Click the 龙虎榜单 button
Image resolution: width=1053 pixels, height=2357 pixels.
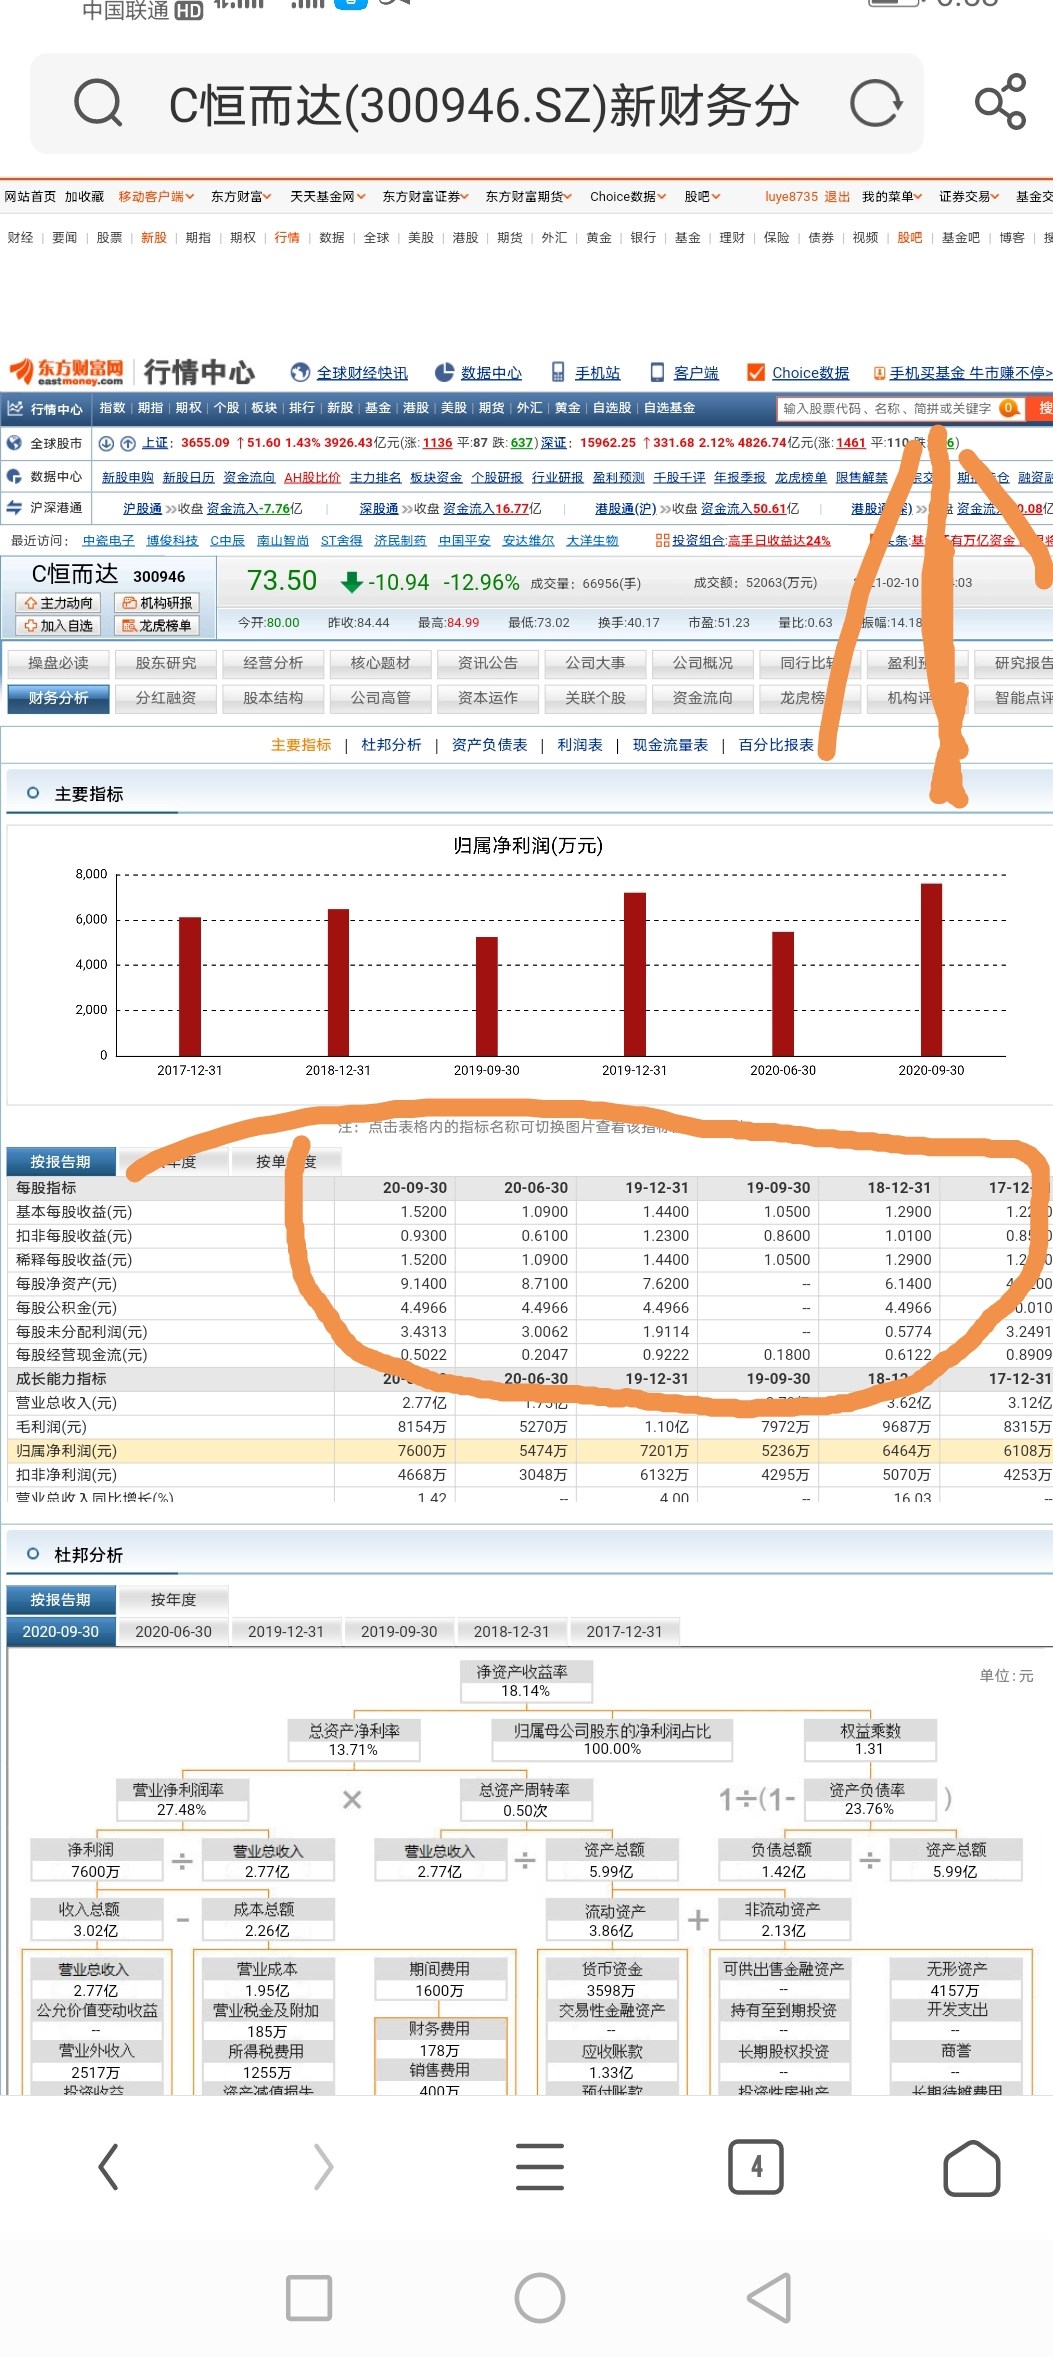(x=157, y=626)
